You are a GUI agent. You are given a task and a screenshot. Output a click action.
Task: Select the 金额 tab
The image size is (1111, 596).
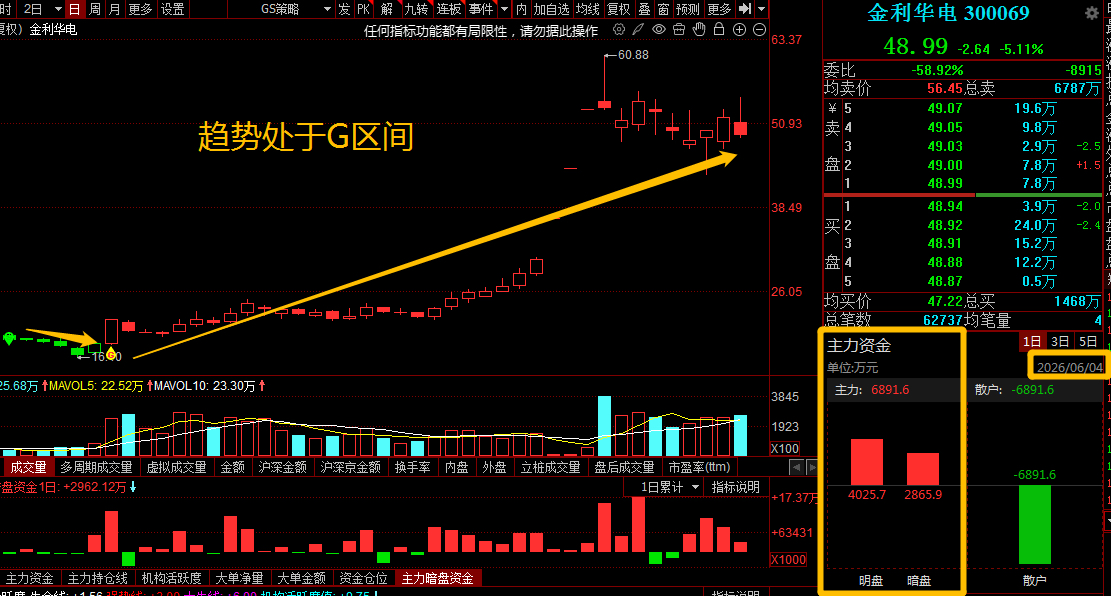232,467
